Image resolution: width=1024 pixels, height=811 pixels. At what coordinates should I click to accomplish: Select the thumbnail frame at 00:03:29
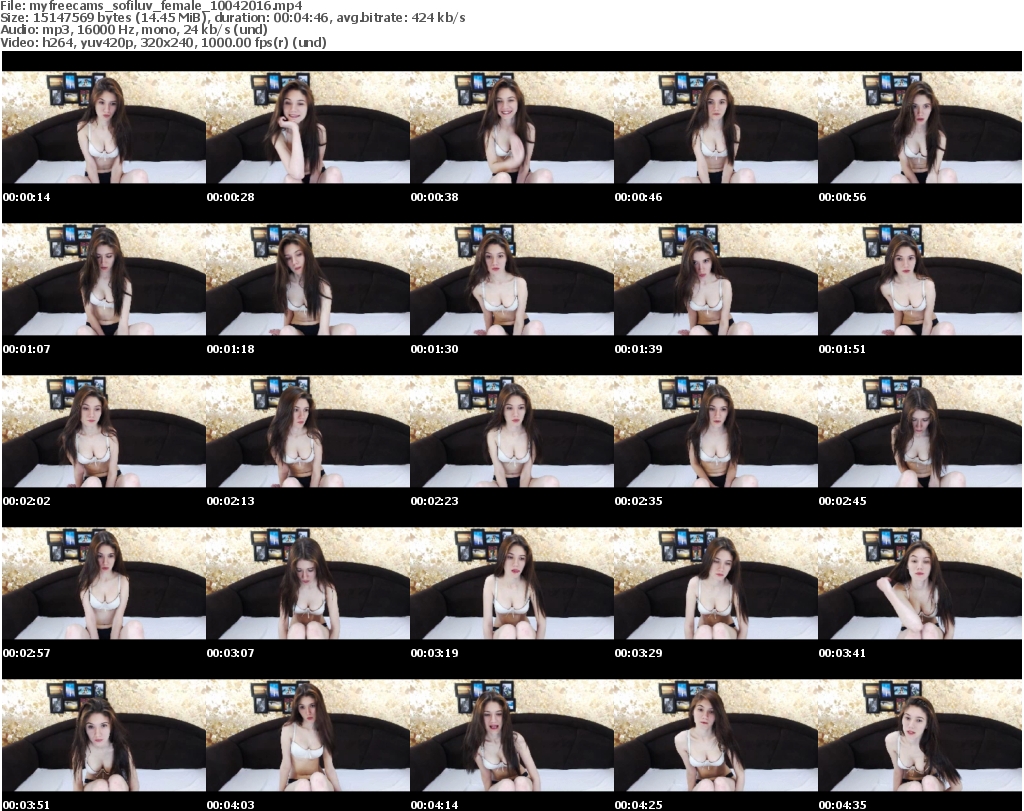(x=716, y=584)
